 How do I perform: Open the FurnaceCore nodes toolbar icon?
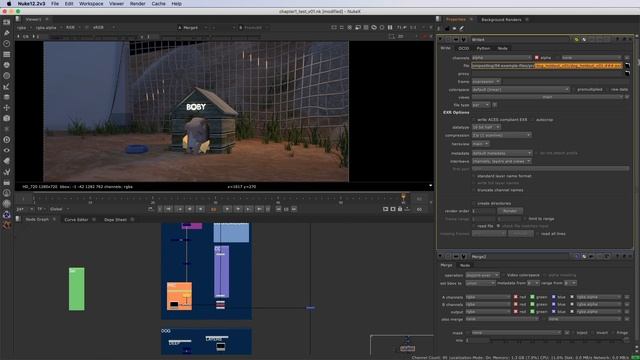[7, 193]
